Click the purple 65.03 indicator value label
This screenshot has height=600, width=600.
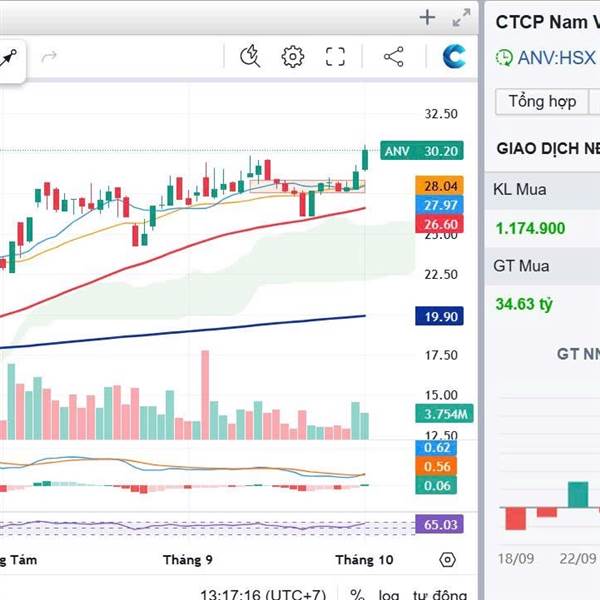tap(440, 525)
